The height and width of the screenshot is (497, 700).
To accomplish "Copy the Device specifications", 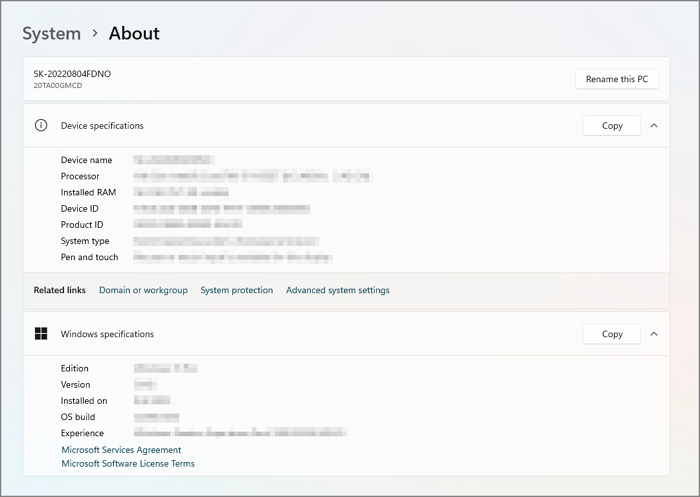I will (612, 126).
